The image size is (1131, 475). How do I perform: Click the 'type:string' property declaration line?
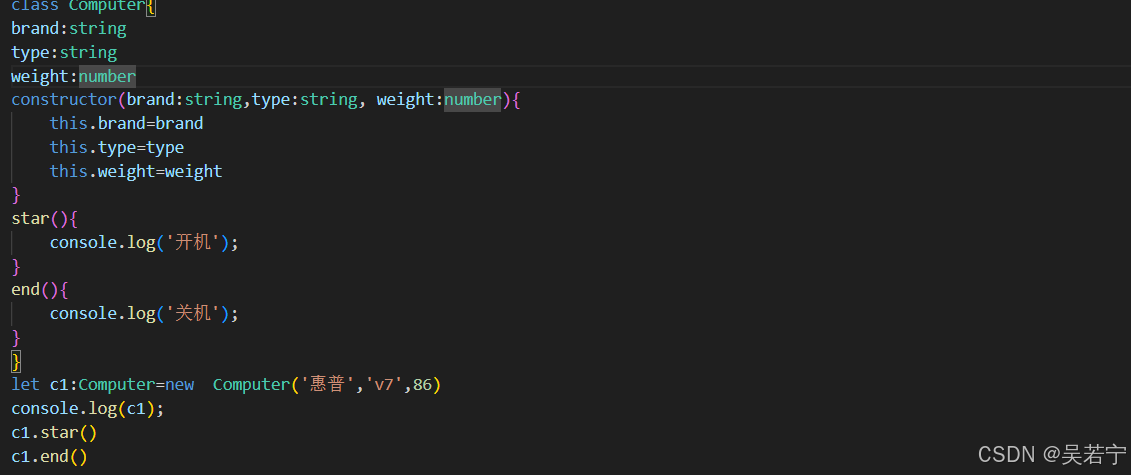point(63,53)
